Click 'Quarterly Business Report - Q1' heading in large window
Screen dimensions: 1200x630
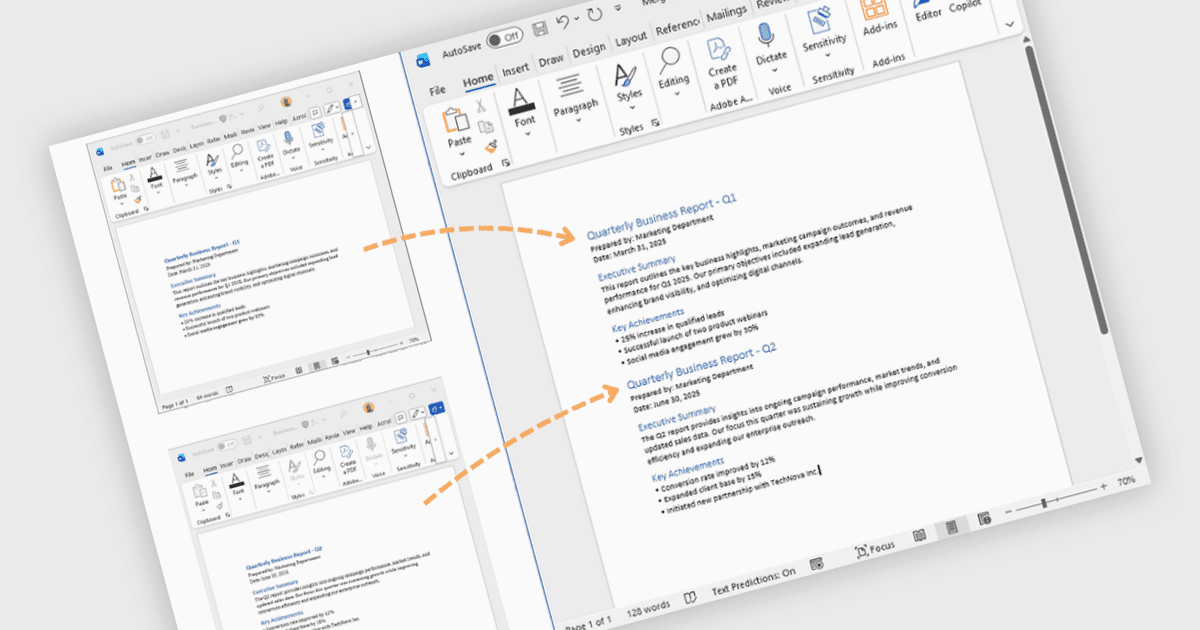pos(661,217)
